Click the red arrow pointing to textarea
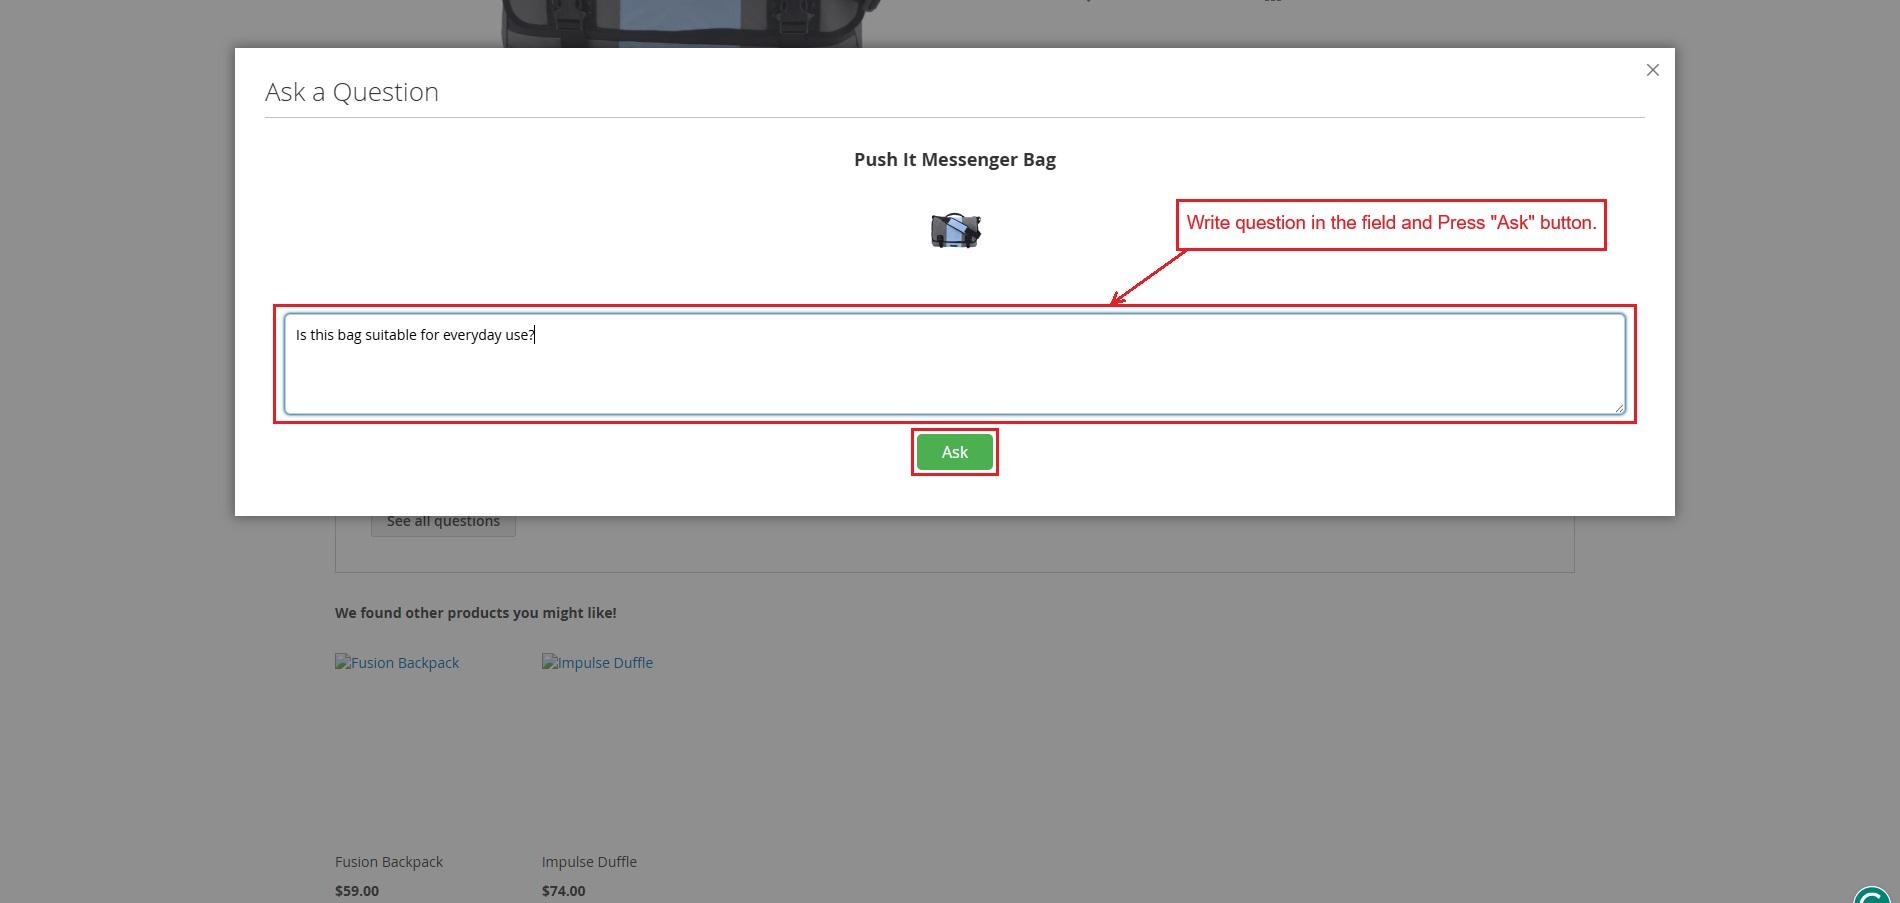The width and height of the screenshot is (1900, 903). tap(1148, 277)
